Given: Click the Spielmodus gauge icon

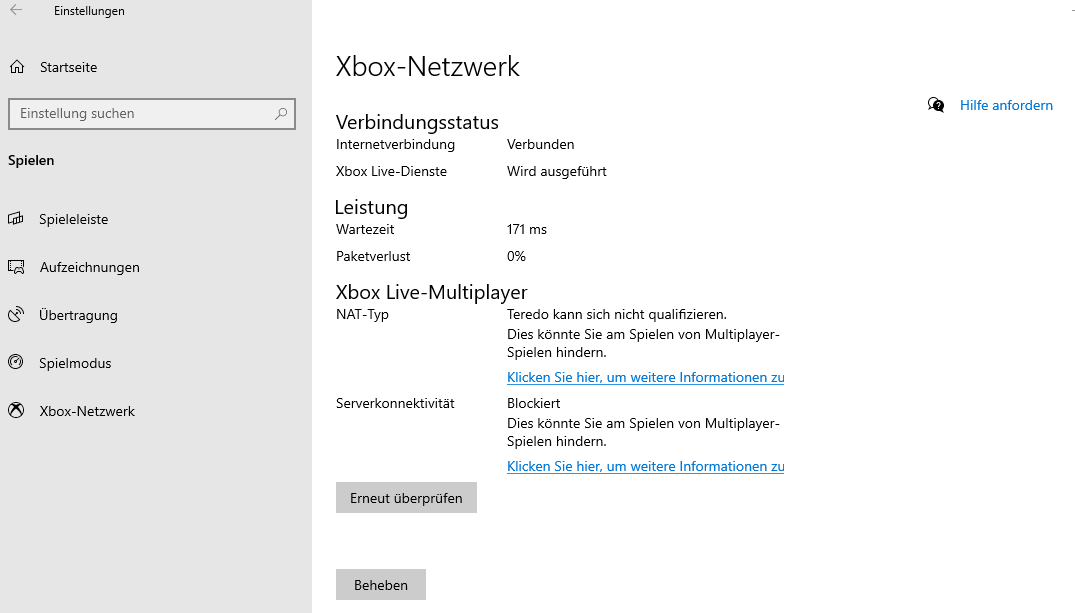Looking at the screenshot, I should coord(16,362).
